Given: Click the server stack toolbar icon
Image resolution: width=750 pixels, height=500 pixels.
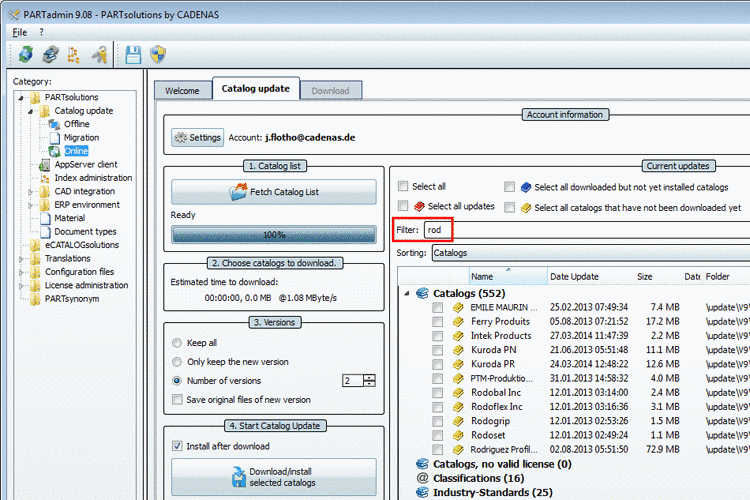Looking at the screenshot, I should click(50, 55).
